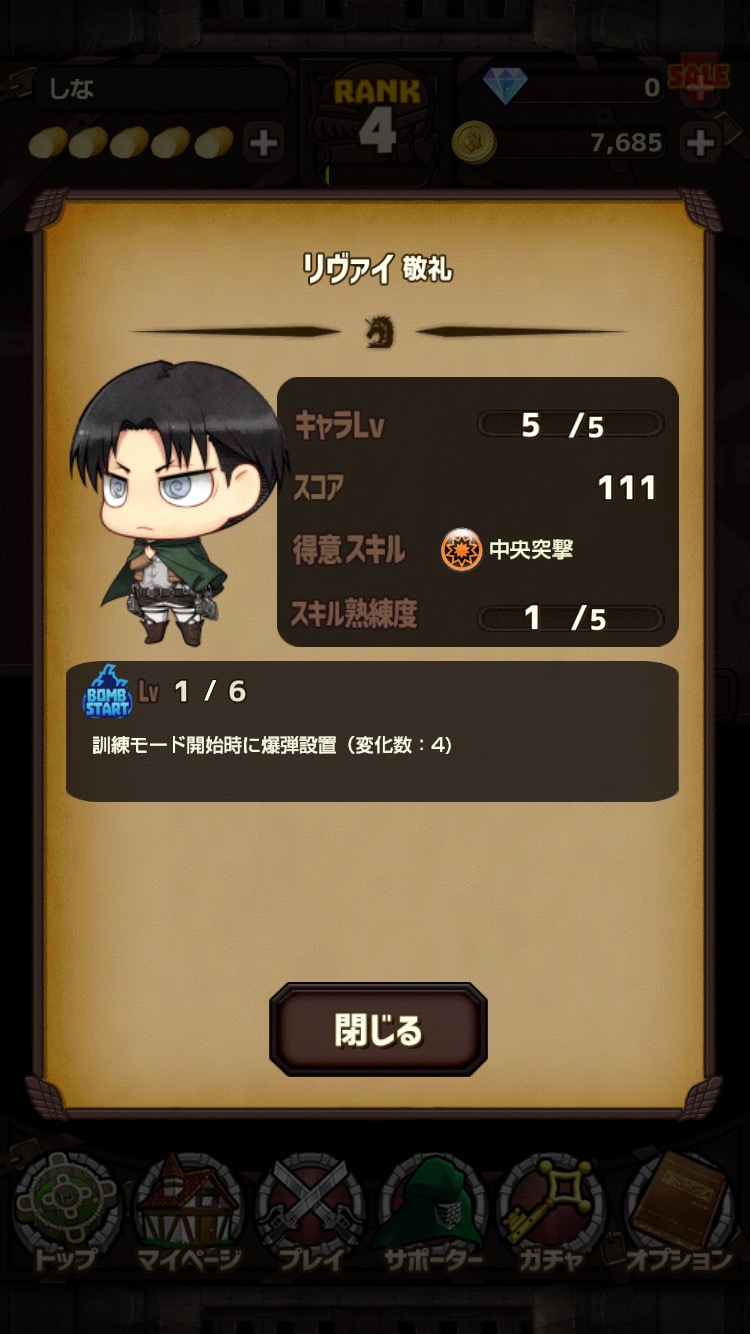This screenshot has width=750, height=1334.
Task: Open the ガチャ key icon
Action: pyautogui.click(x=552, y=1213)
